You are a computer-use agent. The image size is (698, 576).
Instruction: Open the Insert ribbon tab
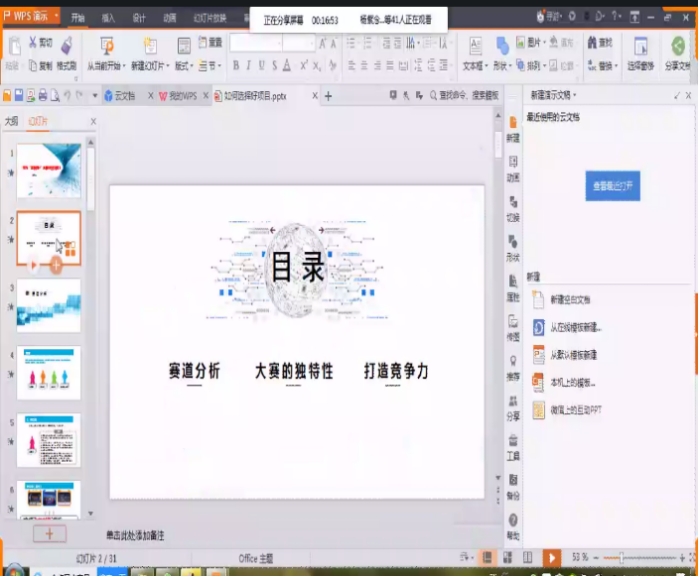(108, 18)
